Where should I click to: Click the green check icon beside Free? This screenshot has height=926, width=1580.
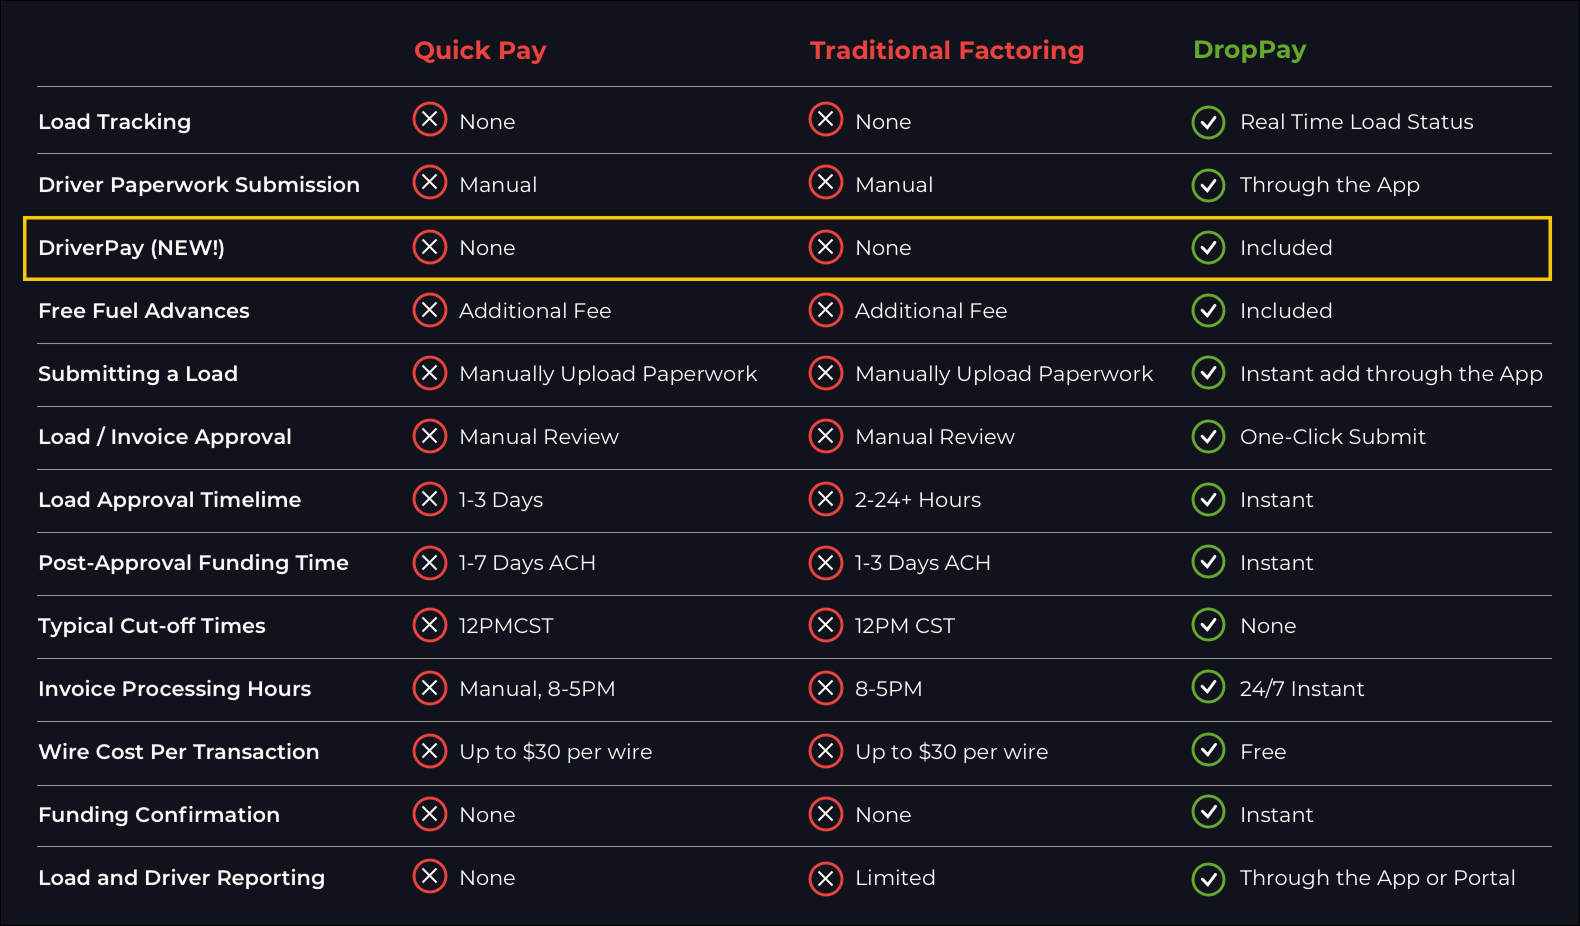point(1208,751)
